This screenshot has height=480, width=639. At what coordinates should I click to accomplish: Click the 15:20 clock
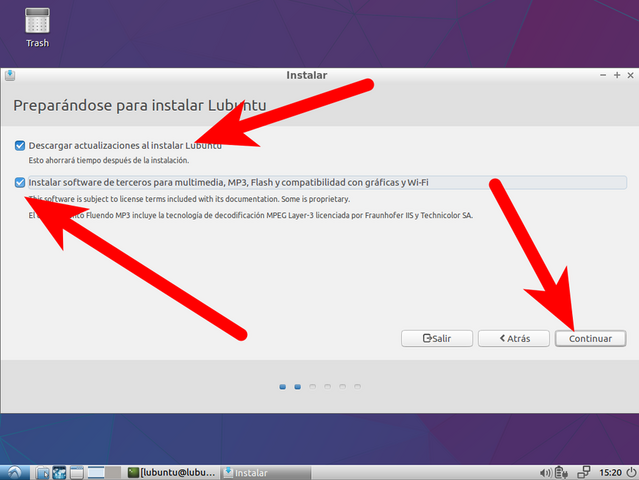(610, 473)
